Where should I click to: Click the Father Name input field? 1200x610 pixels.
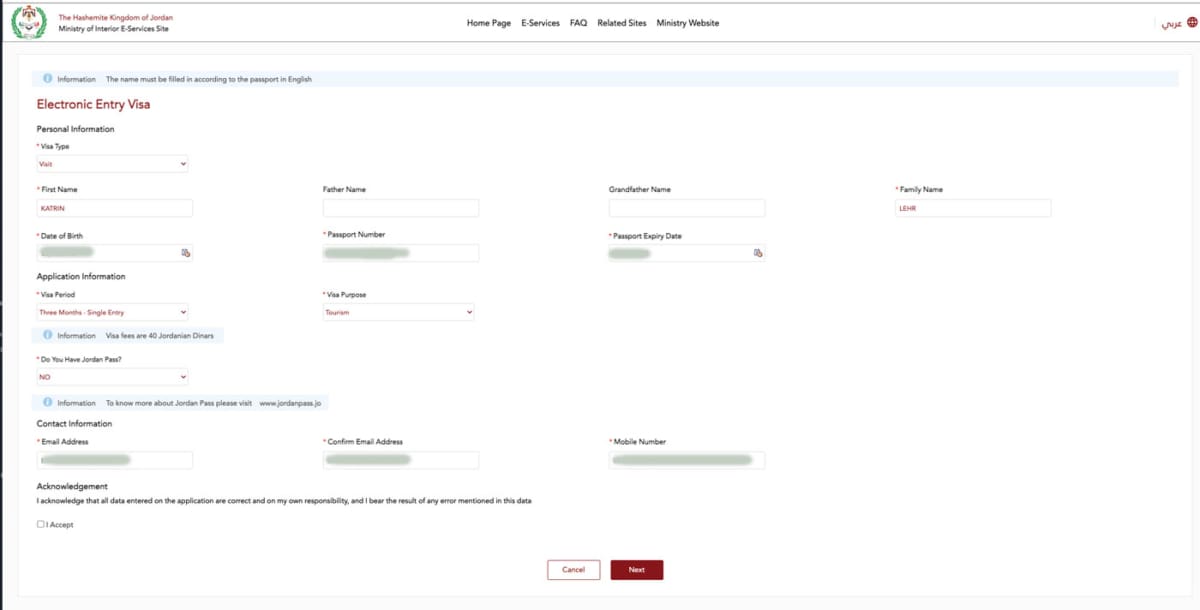point(400,208)
